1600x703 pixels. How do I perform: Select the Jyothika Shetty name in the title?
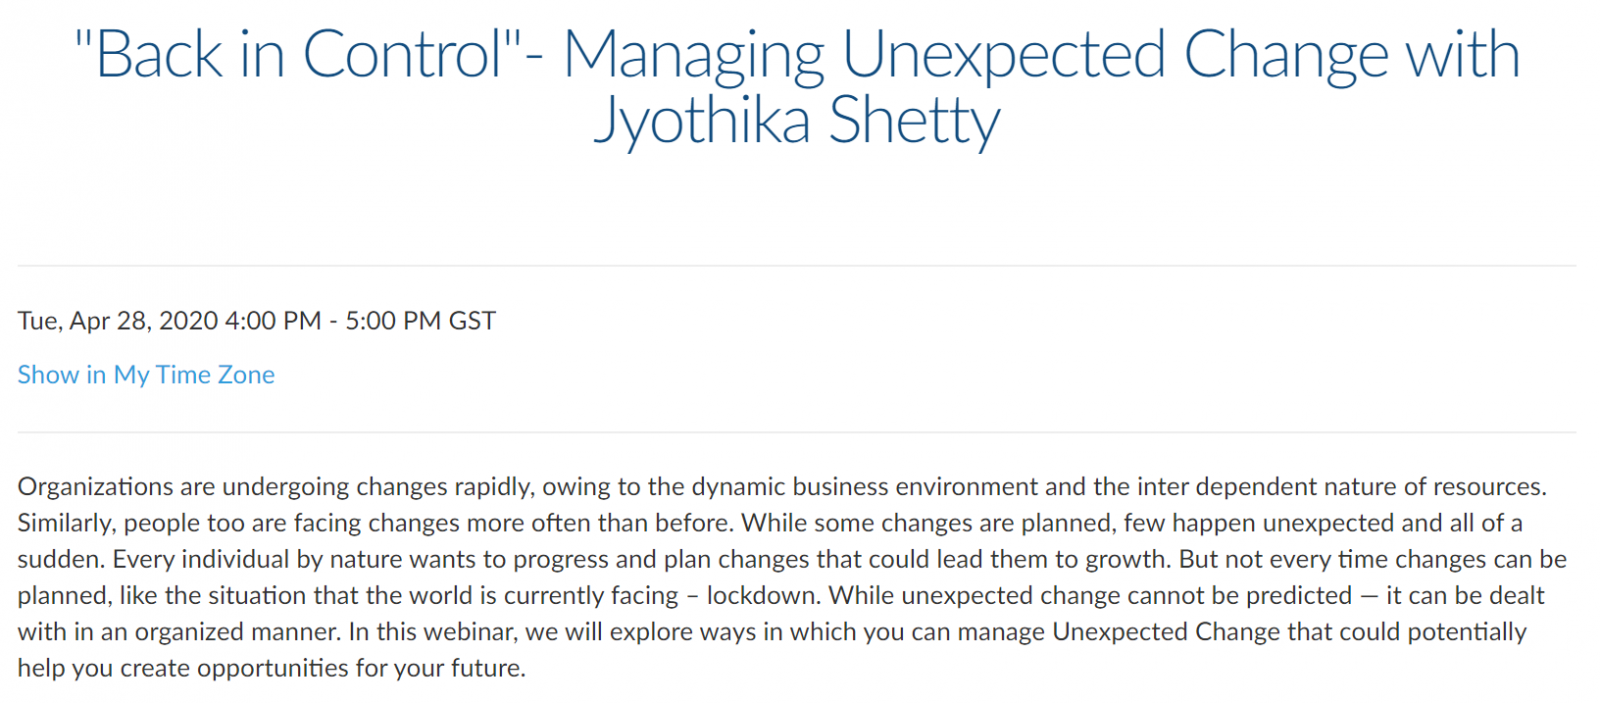click(x=797, y=121)
